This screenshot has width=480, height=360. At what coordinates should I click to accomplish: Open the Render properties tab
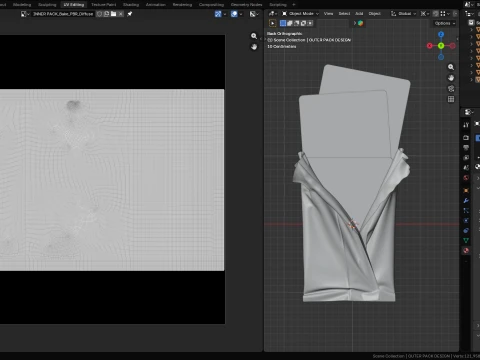click(466, 138)
